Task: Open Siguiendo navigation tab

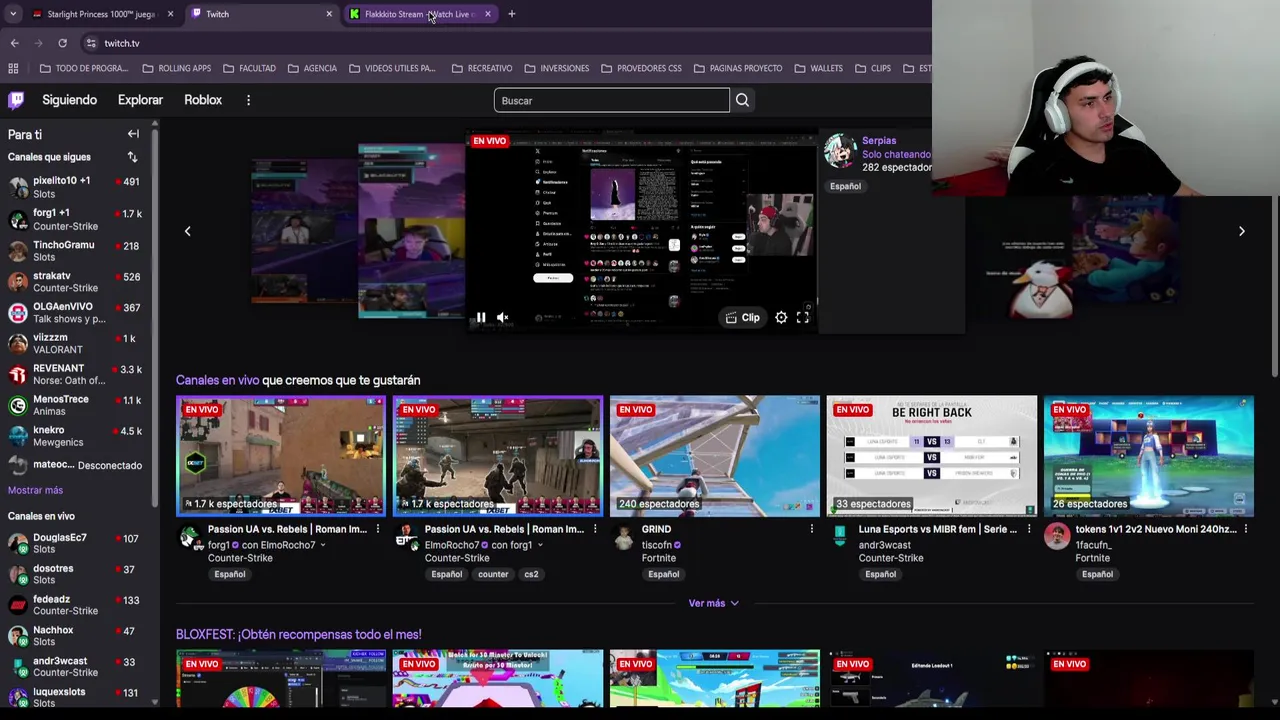Action: [x=69, y=100]
